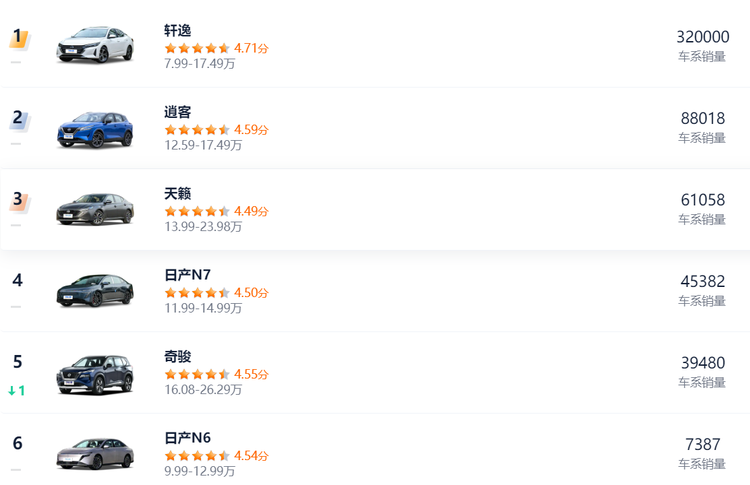Click the star rating for 日产N6

197,456
